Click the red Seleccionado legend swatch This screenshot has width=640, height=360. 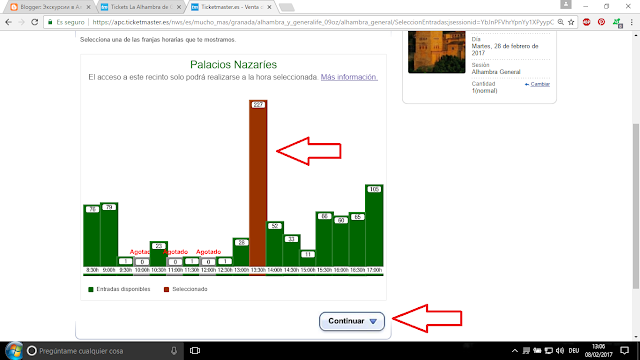(x=166, y=289)
